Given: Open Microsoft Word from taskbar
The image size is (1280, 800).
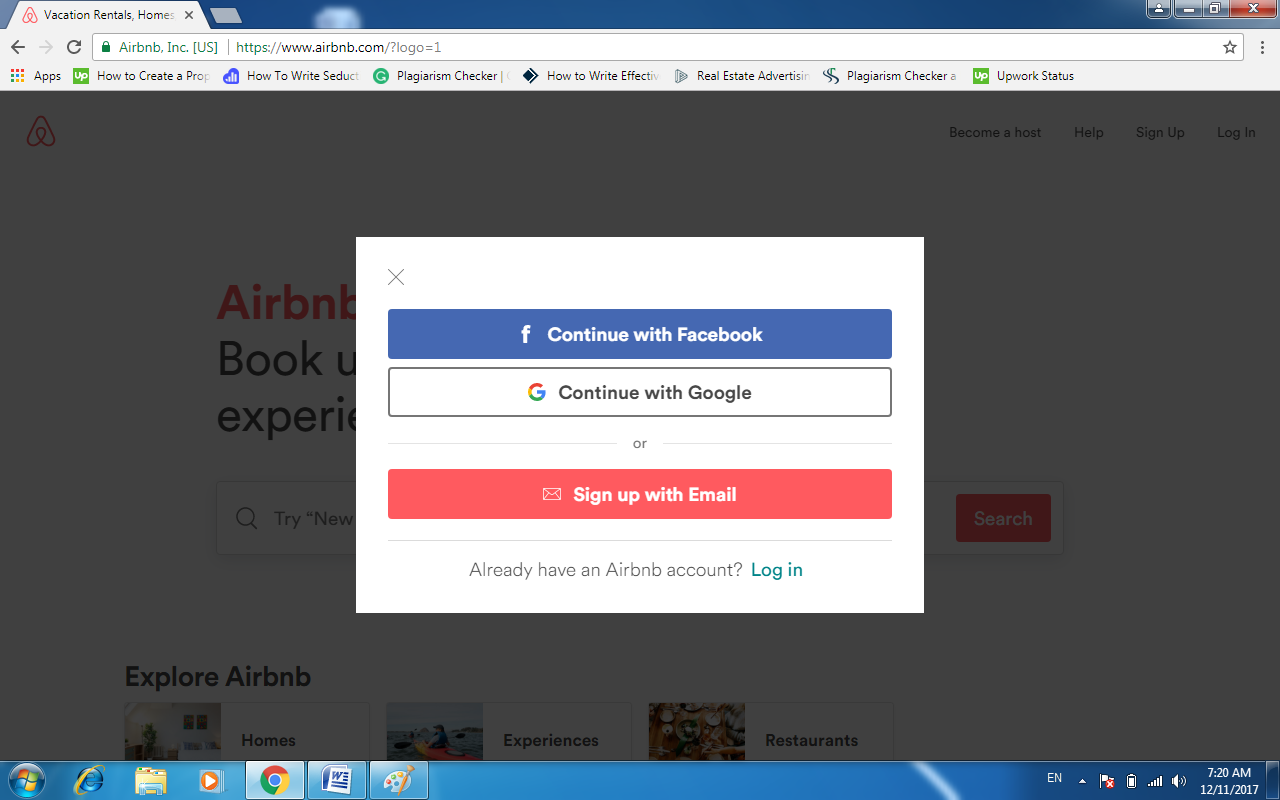Looking at the screenshot, I should (x=337, y=780).
